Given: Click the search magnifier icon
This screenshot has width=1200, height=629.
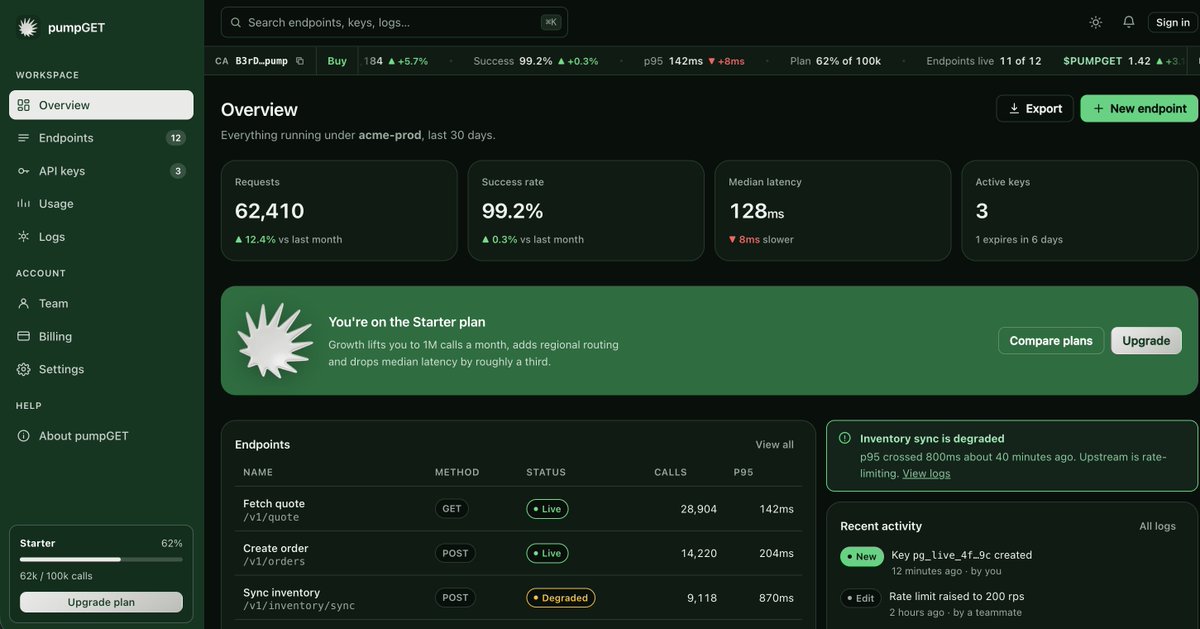Looking at the screenshot, I should 236,22.
